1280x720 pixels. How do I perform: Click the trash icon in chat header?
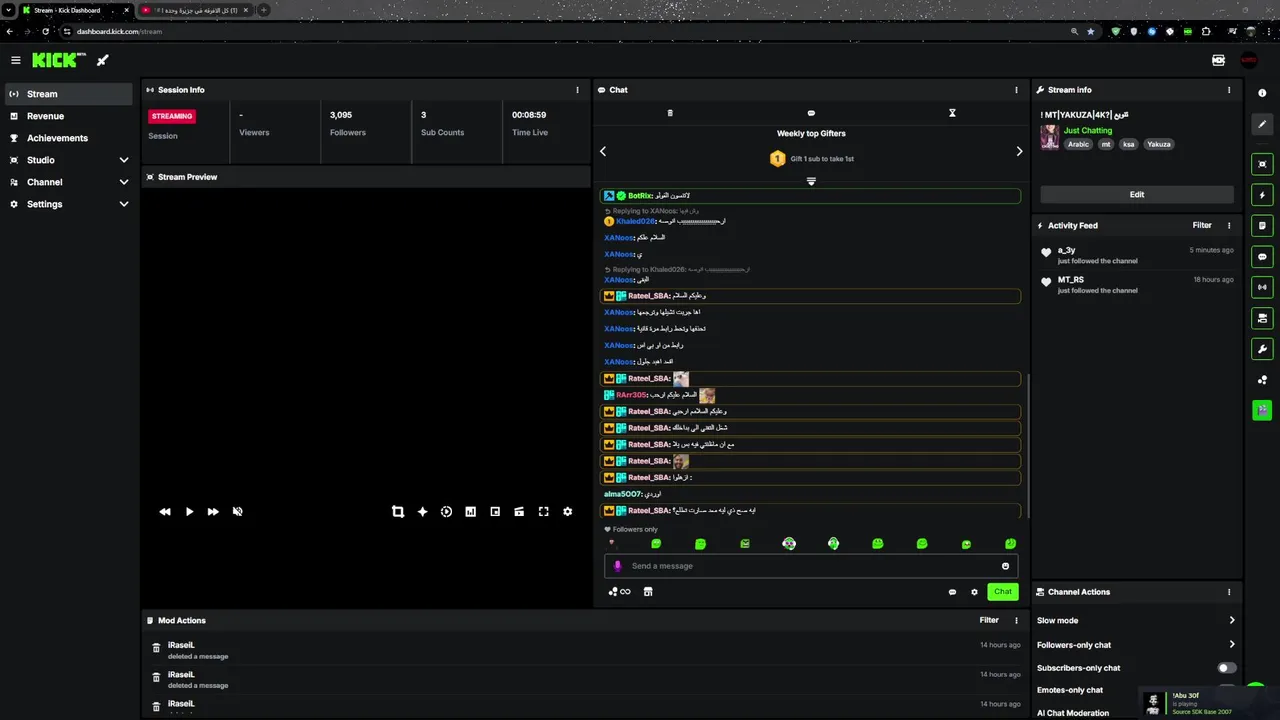(670, 113)
